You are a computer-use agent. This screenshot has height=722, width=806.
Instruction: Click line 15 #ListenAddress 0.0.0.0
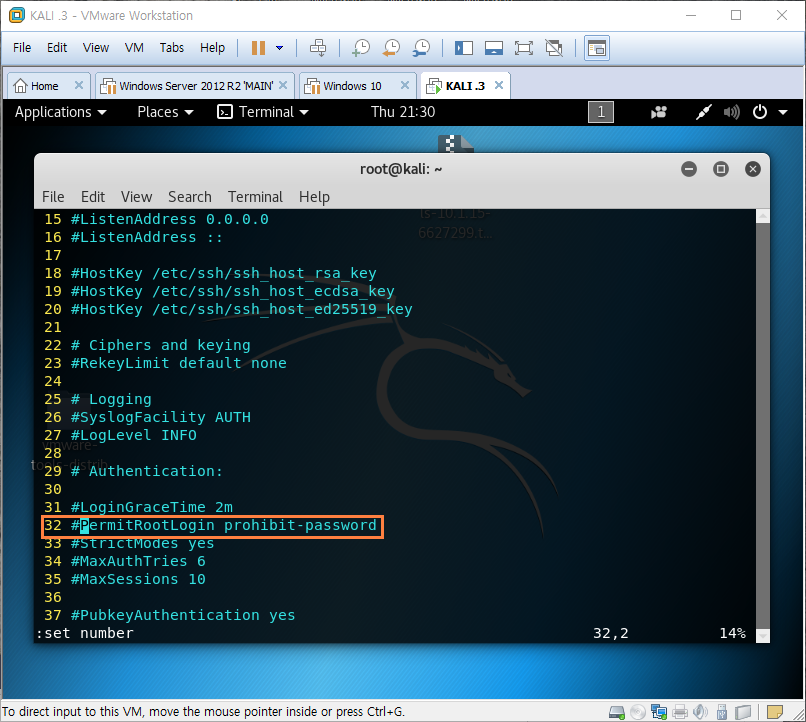point(156,219)
